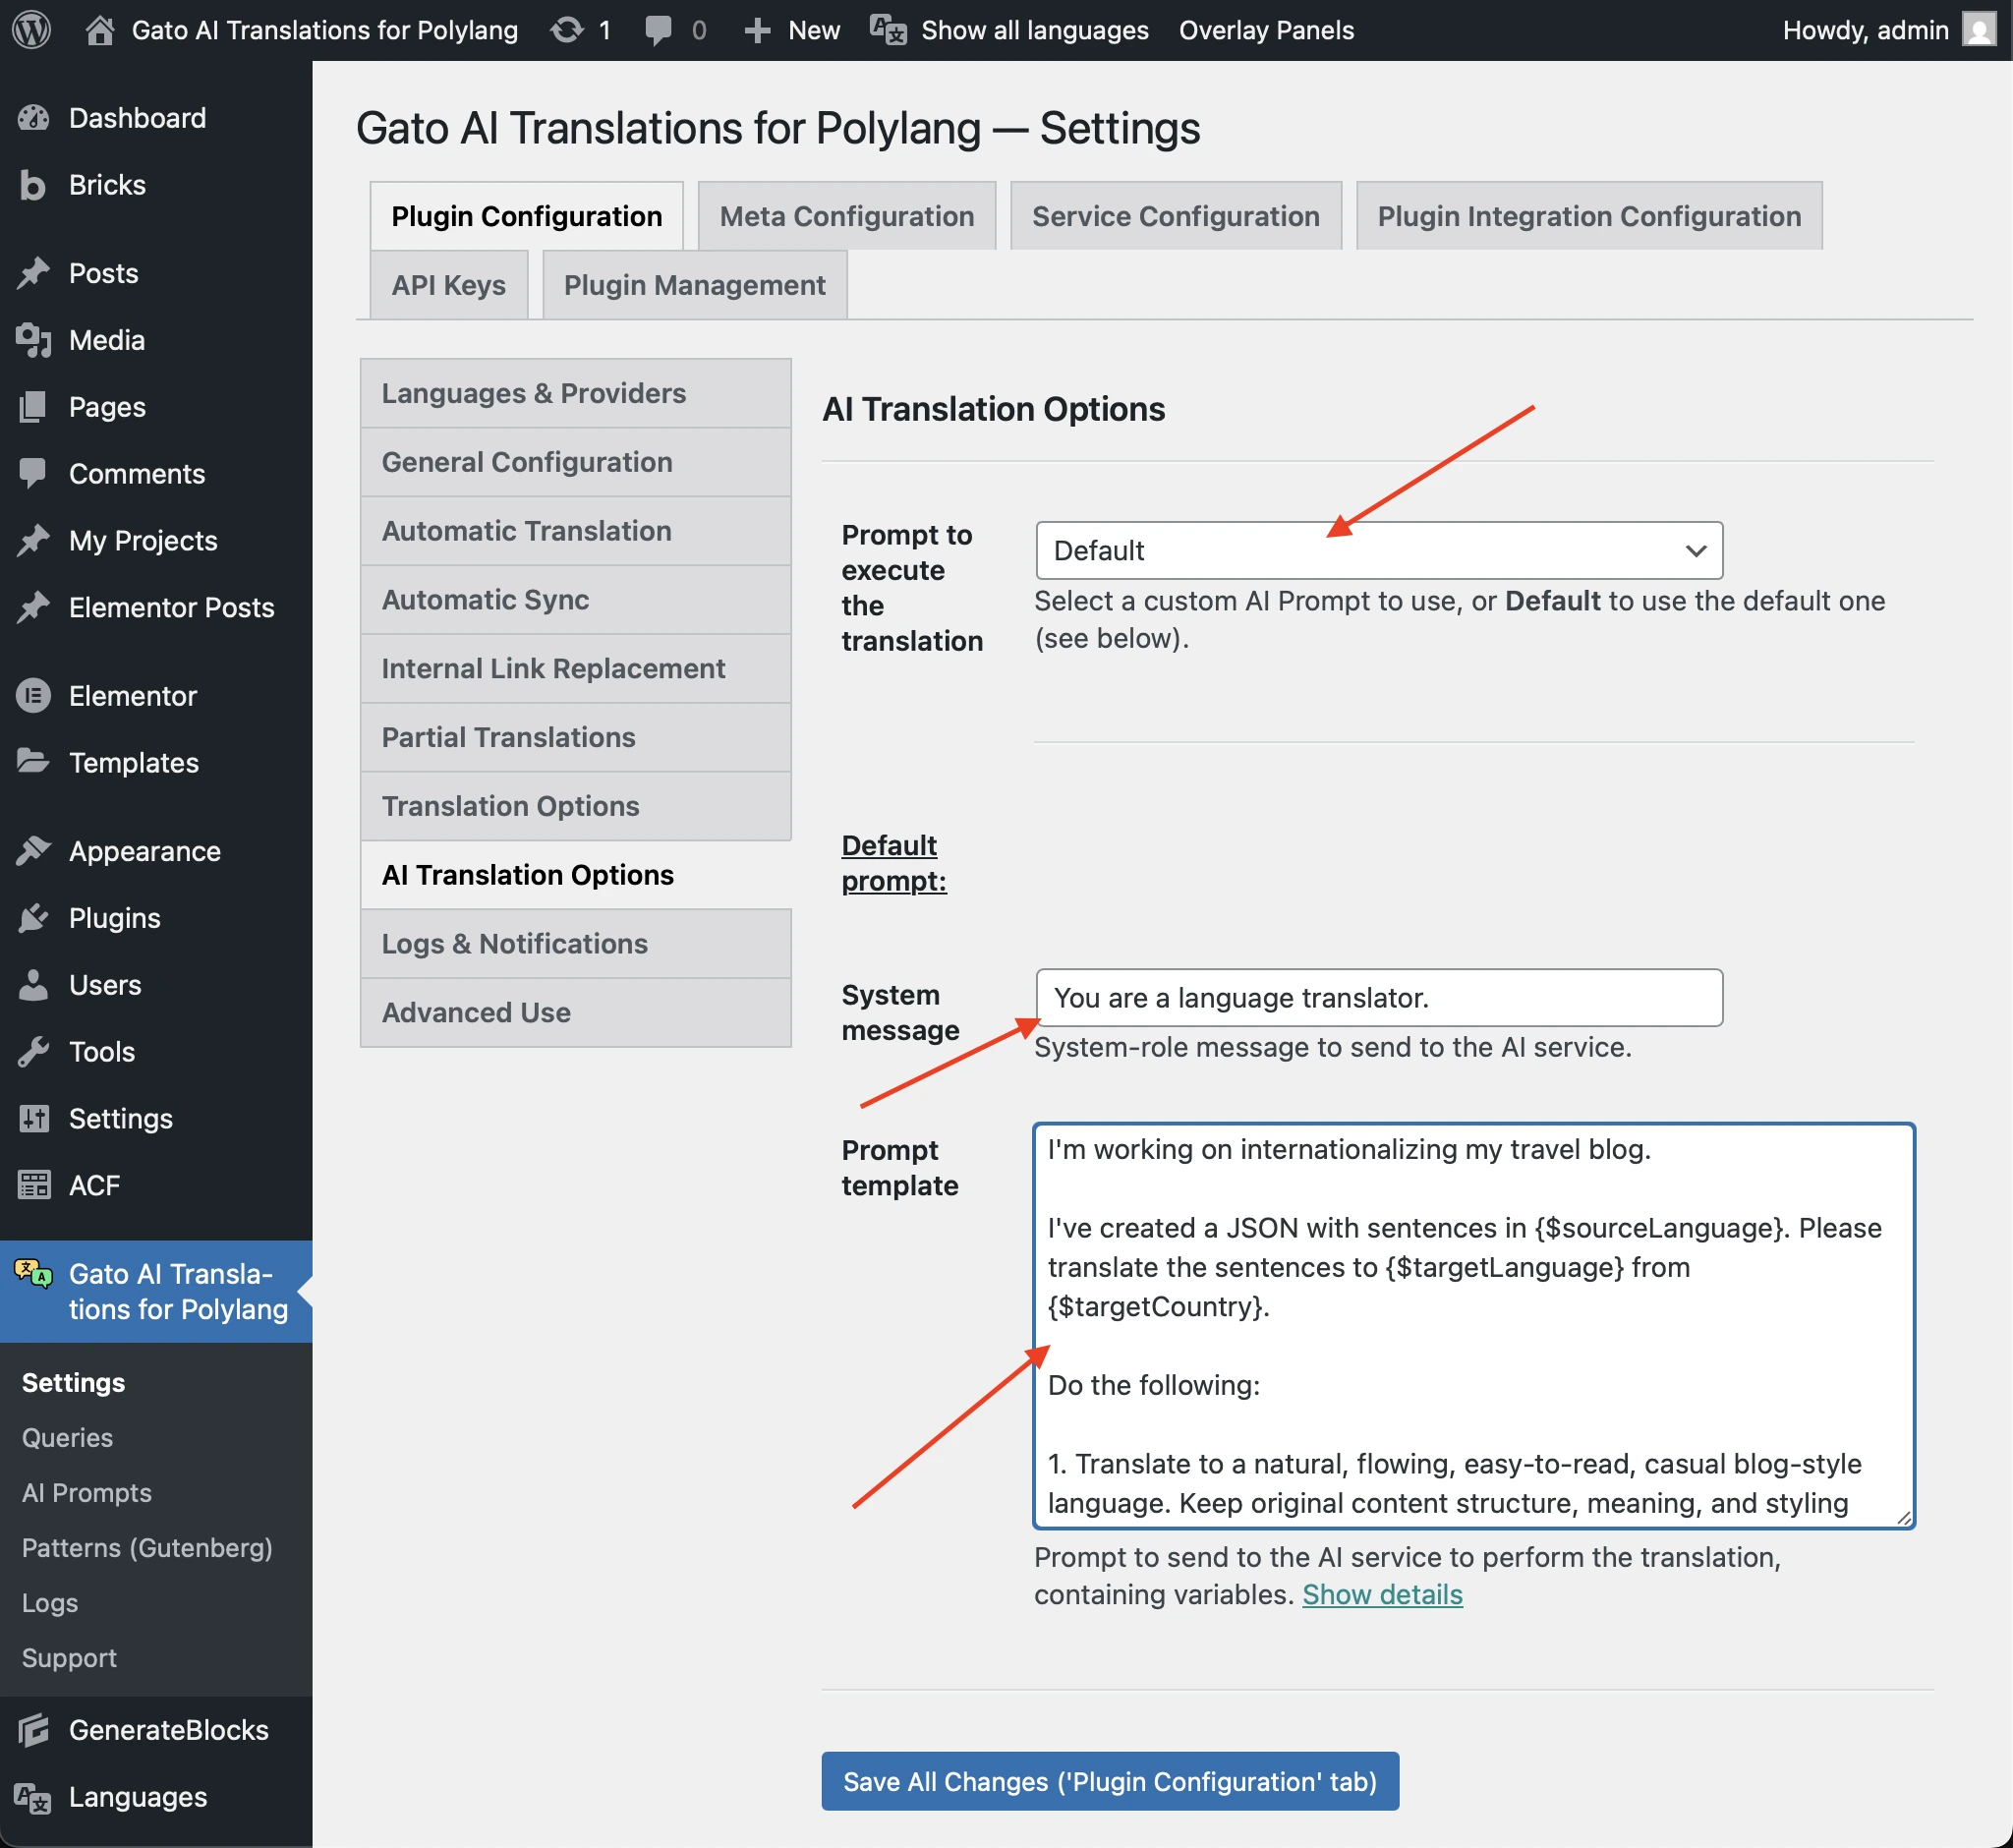The width and height of the screenshot is (2013, 1848).
Task: Open the WordPress logo menu
Action: click(x=31, y=30)
